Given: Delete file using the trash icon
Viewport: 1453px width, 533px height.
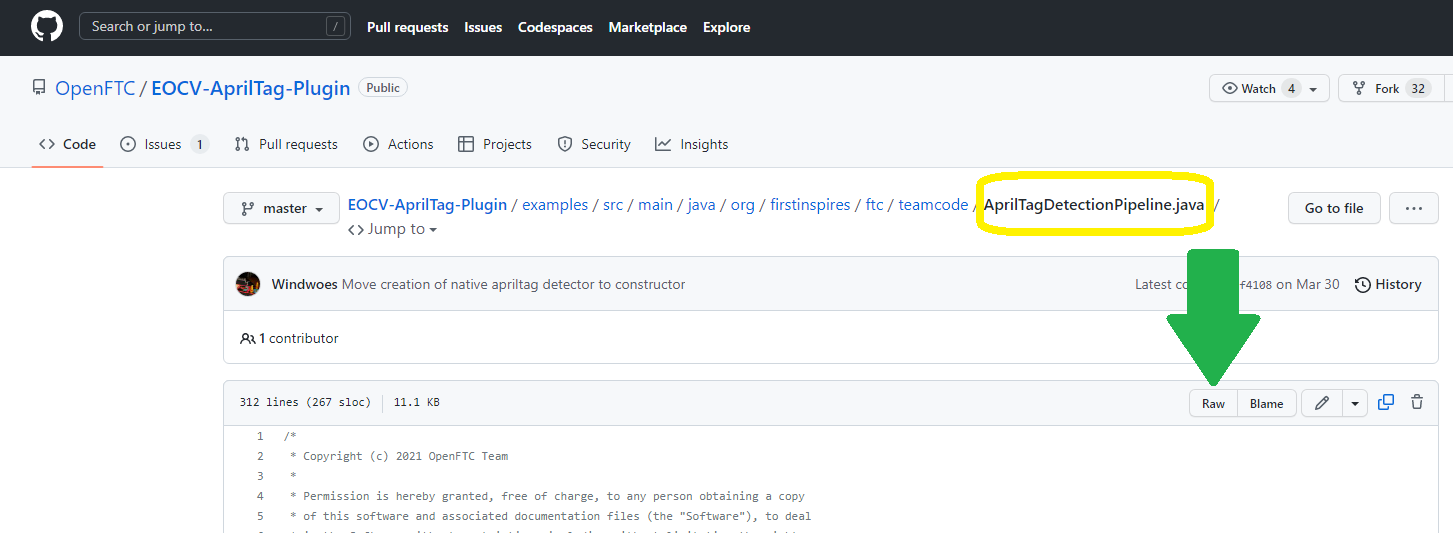Looking at the screenshot, I should click(x=1417, y=403).
